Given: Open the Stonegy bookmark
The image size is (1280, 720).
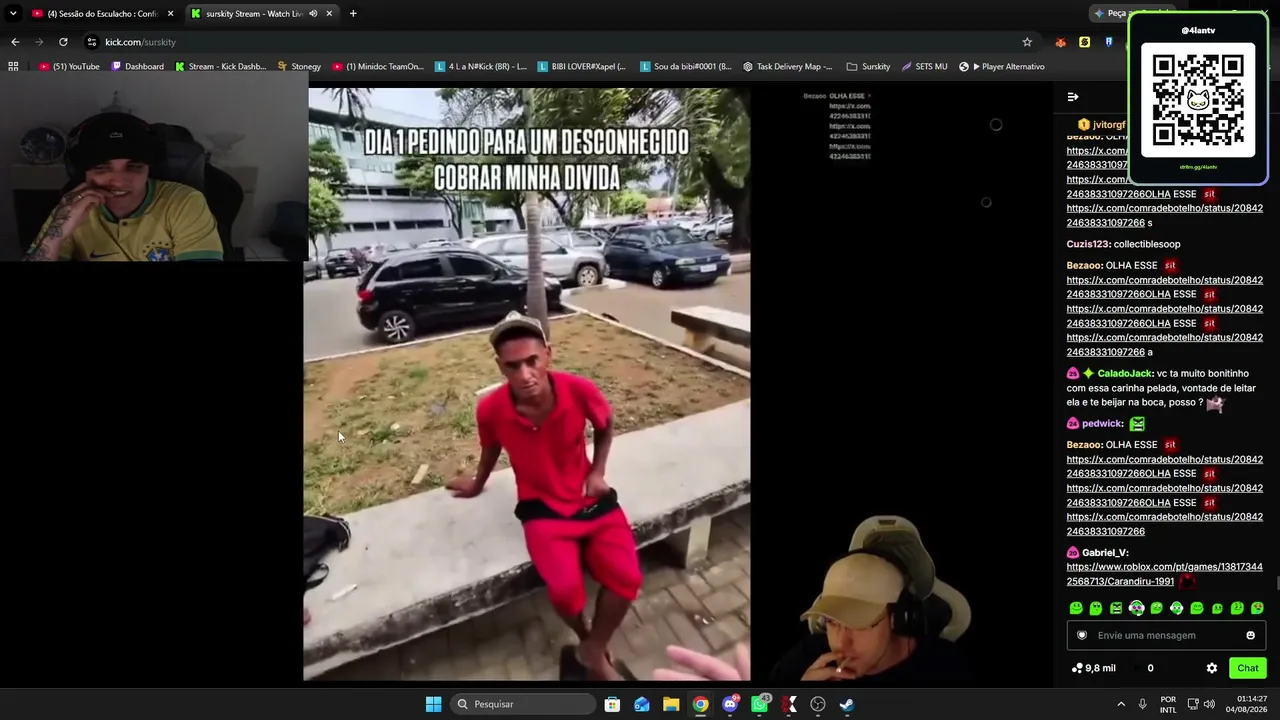Looking at the screenshot, I should click(x=299, y=67).
